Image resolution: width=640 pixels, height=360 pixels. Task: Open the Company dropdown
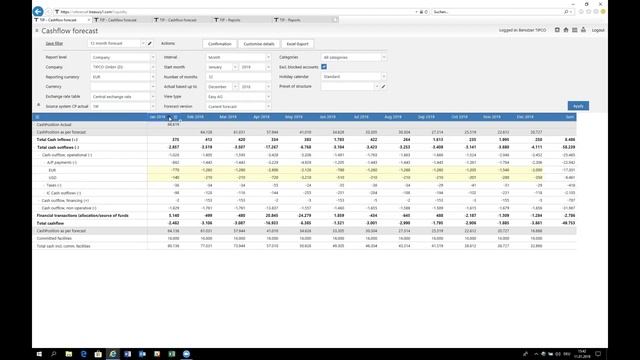tap(123, 67)
